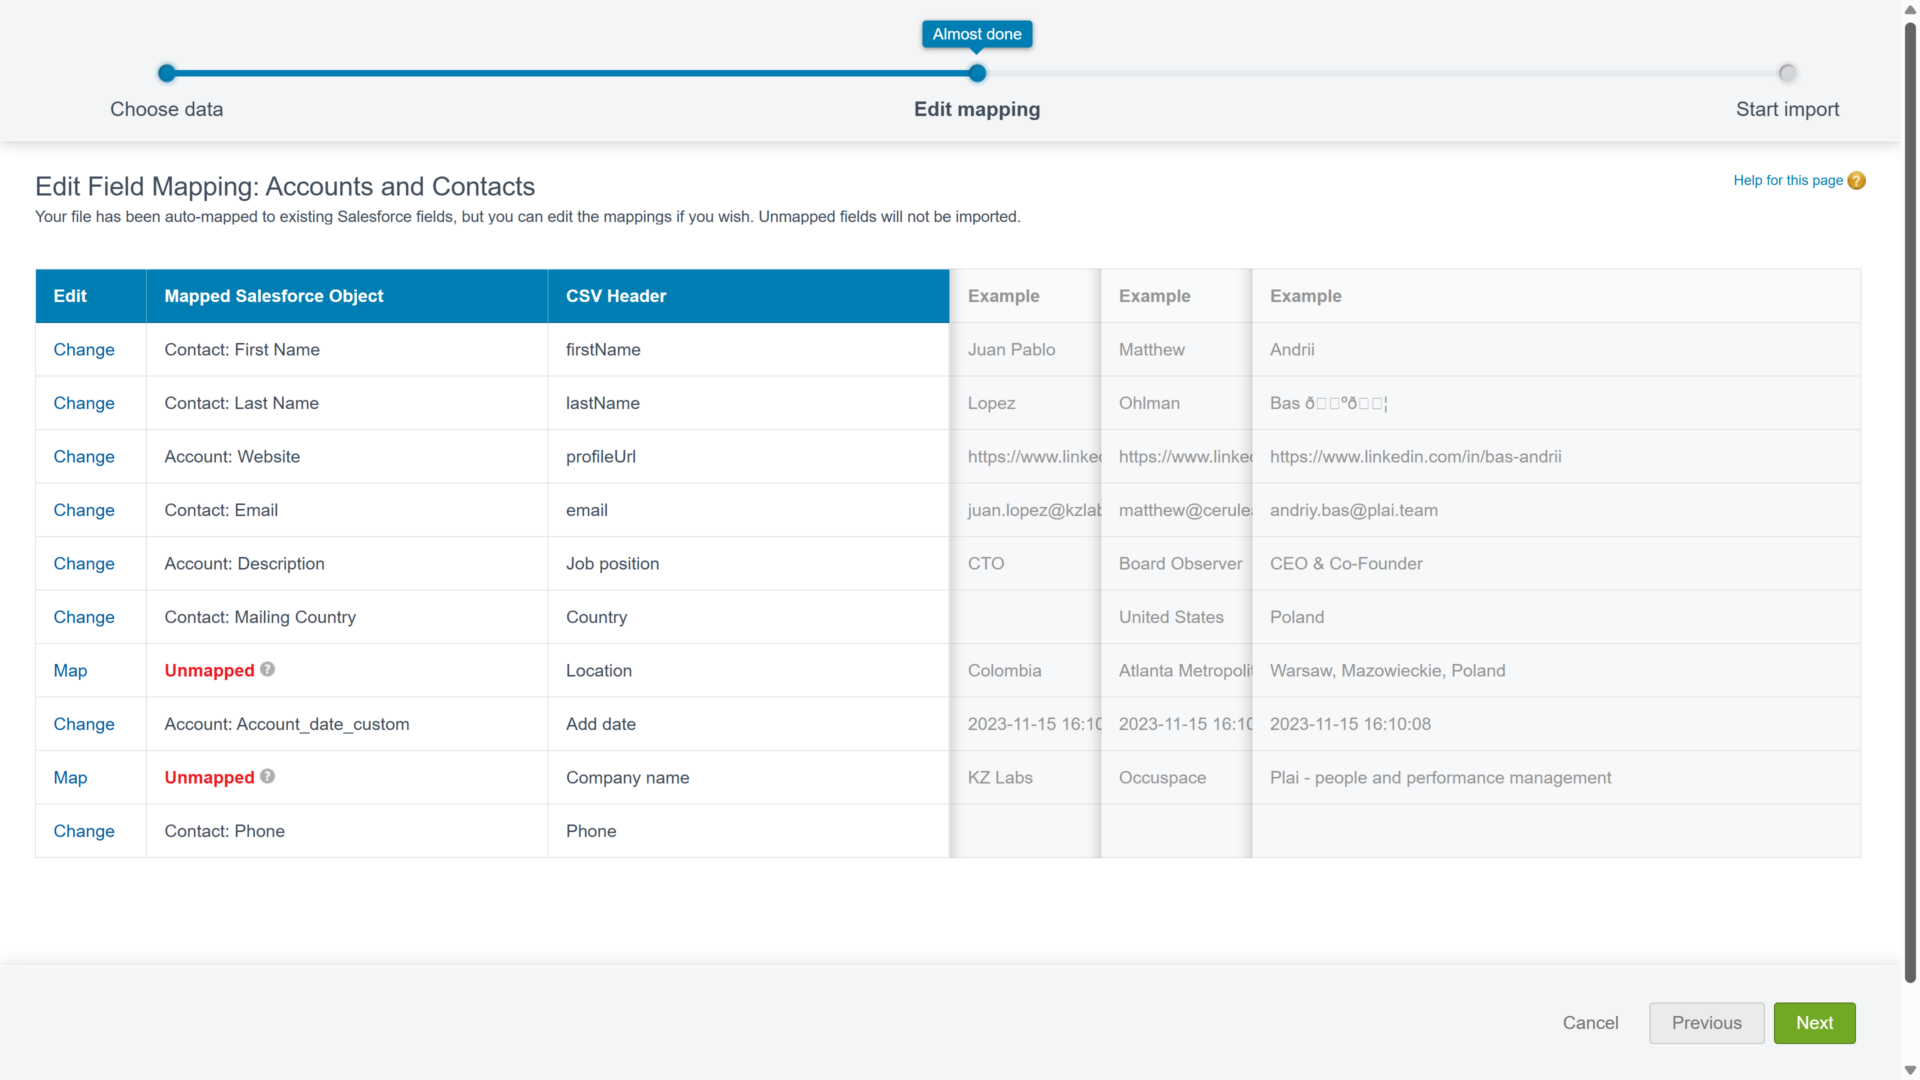Click the Mapped Salesforce Object column header
1920x1080 pixels.
(273, 296)
